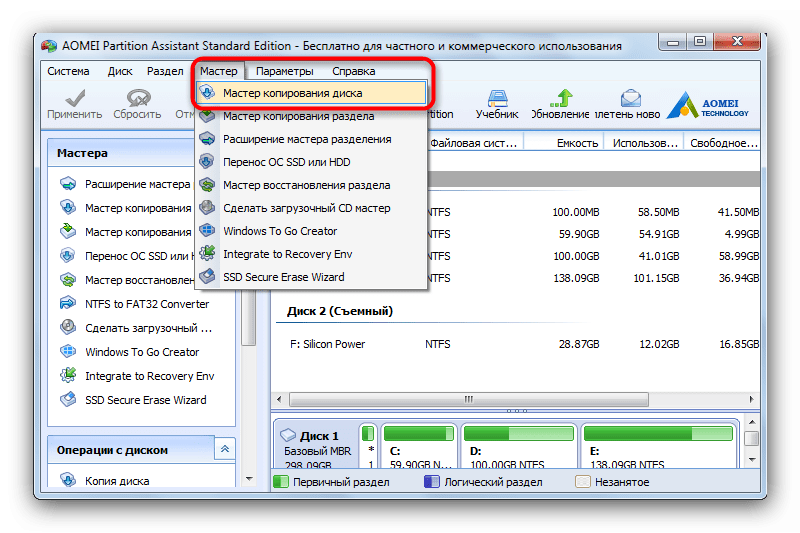Select Копия диска operation link

pyautogui.click(x=117, y=481)
